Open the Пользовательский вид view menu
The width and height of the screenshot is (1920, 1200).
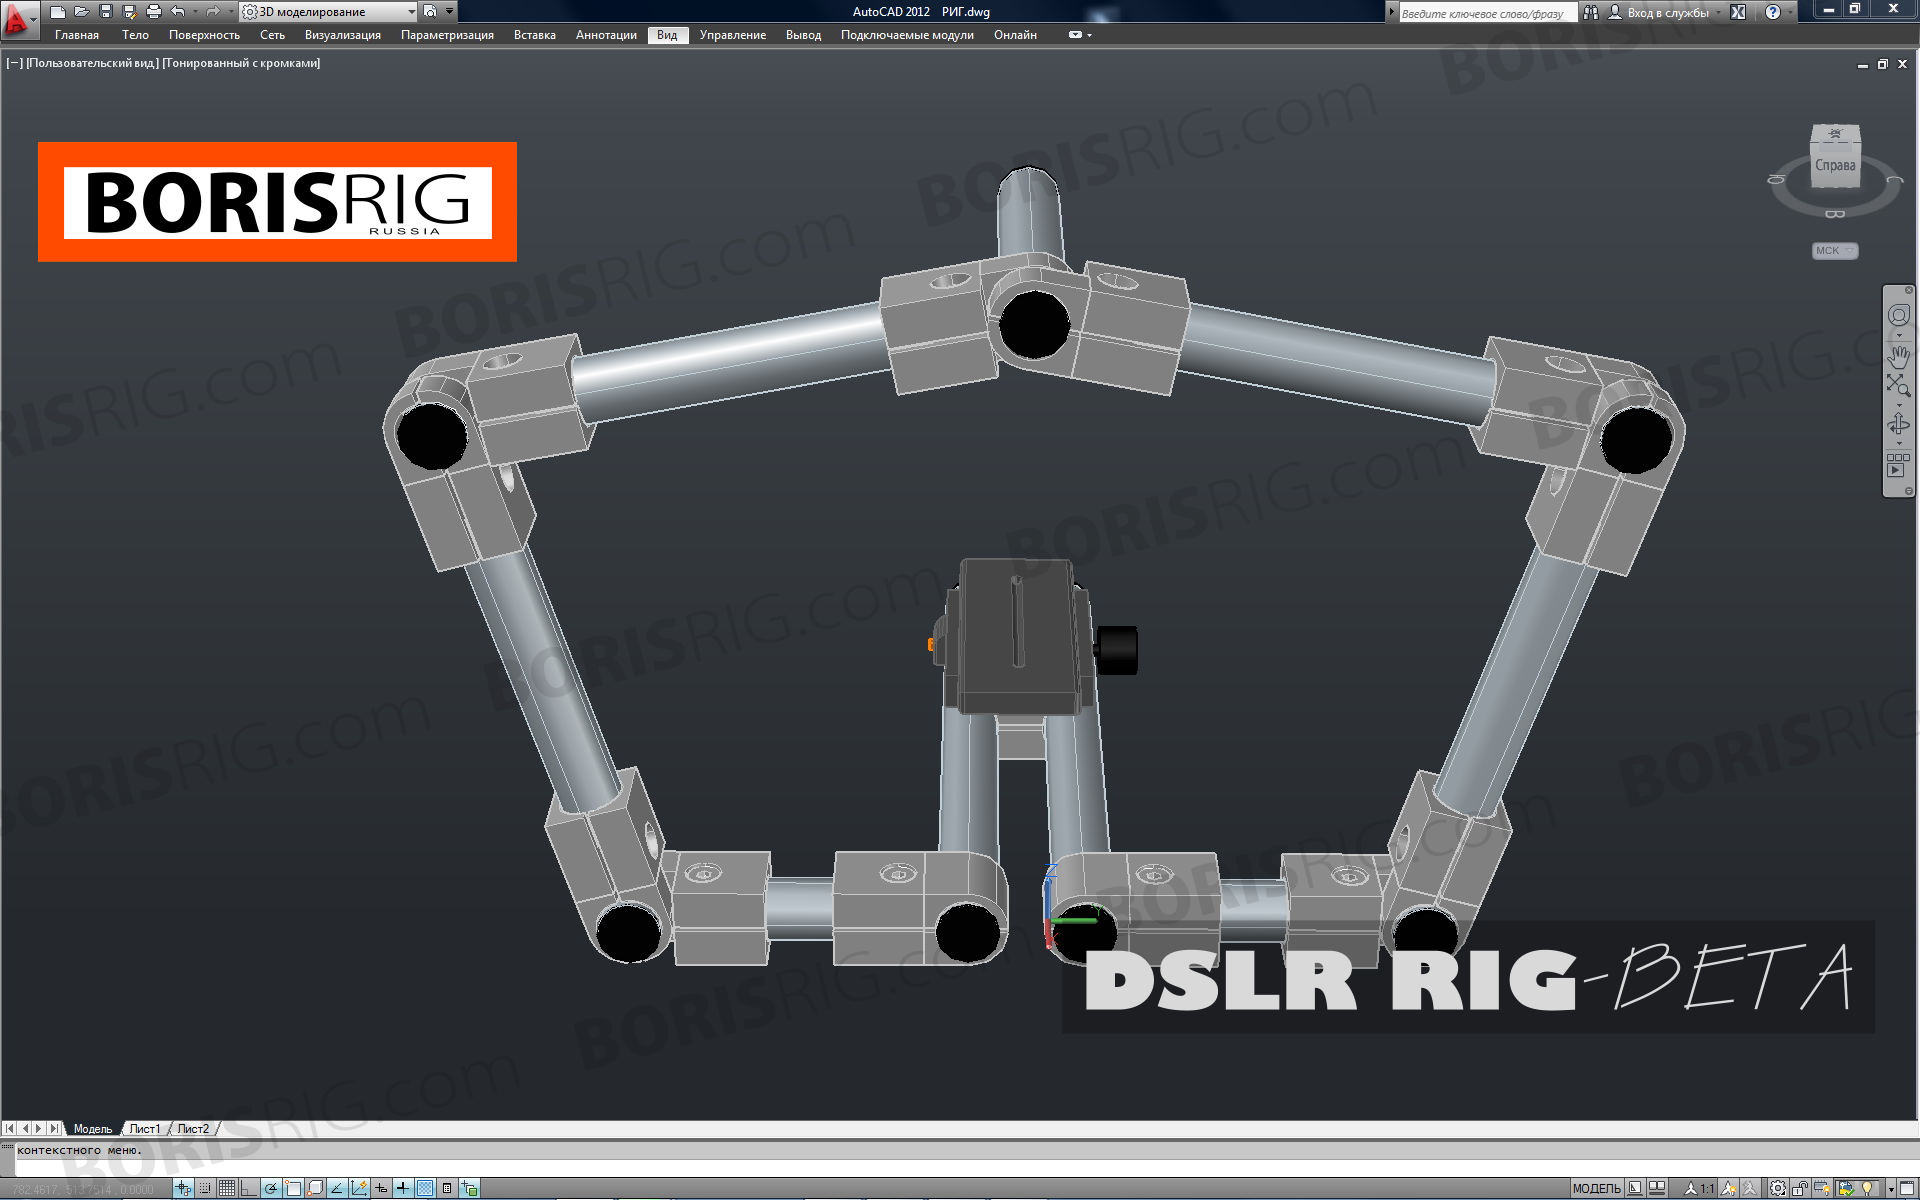pyautogui.click(x=92, y=63)
